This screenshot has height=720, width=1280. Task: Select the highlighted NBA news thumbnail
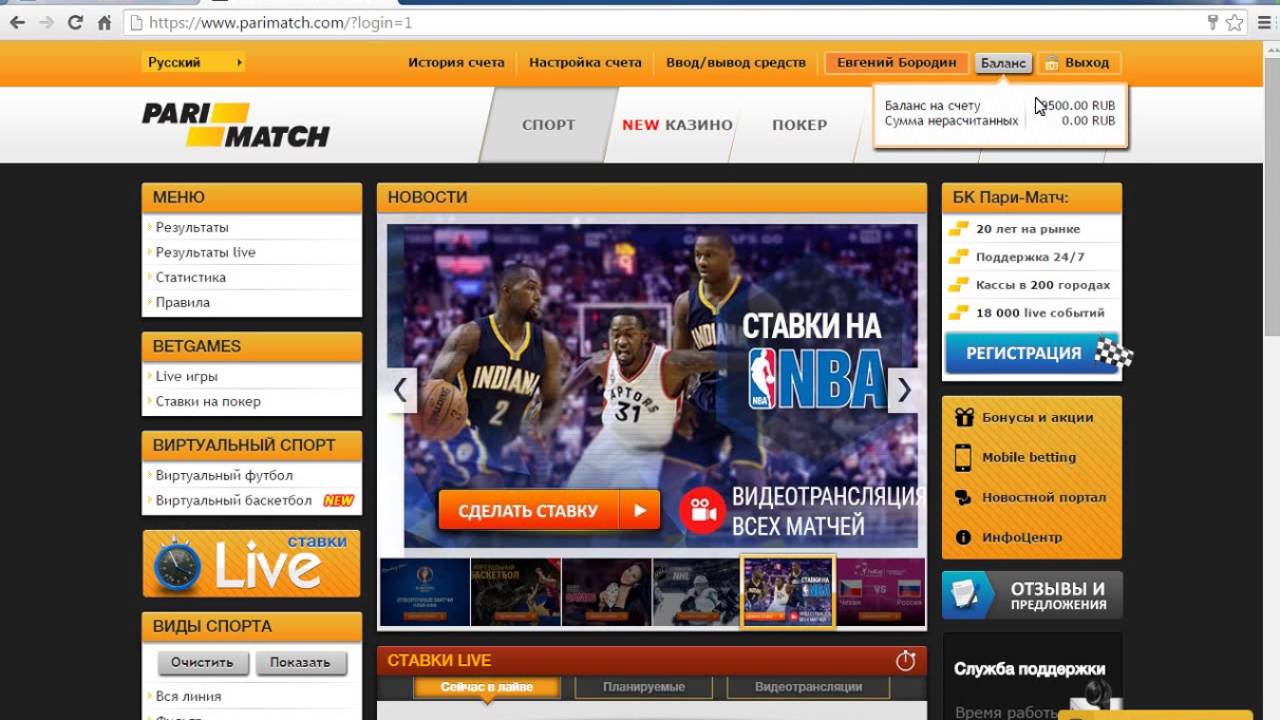pos(788,592)
